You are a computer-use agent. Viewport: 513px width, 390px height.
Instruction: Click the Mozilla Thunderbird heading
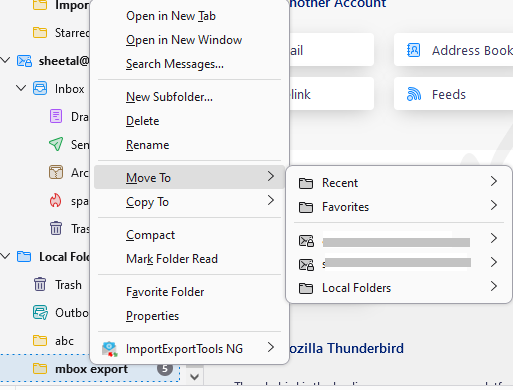coord(346,348)
